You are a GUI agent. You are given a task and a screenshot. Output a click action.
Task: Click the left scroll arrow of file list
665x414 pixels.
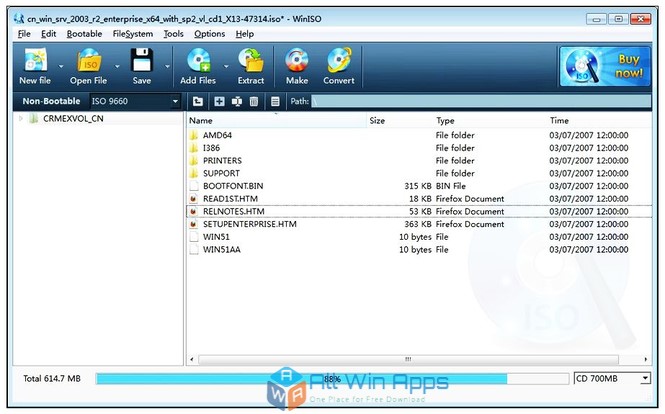click(192, 360)
